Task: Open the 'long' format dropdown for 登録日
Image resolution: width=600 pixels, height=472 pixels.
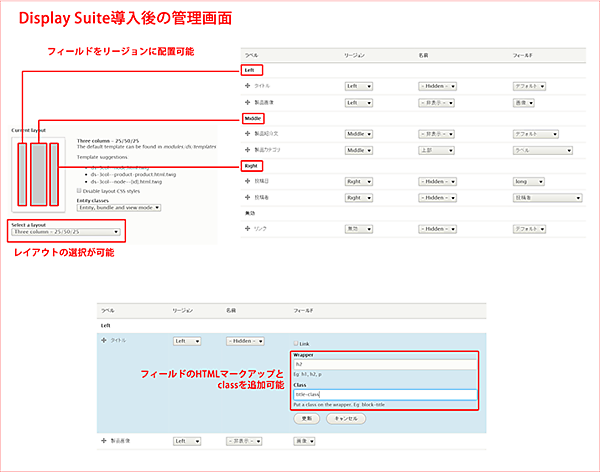Action: point(530,182)
